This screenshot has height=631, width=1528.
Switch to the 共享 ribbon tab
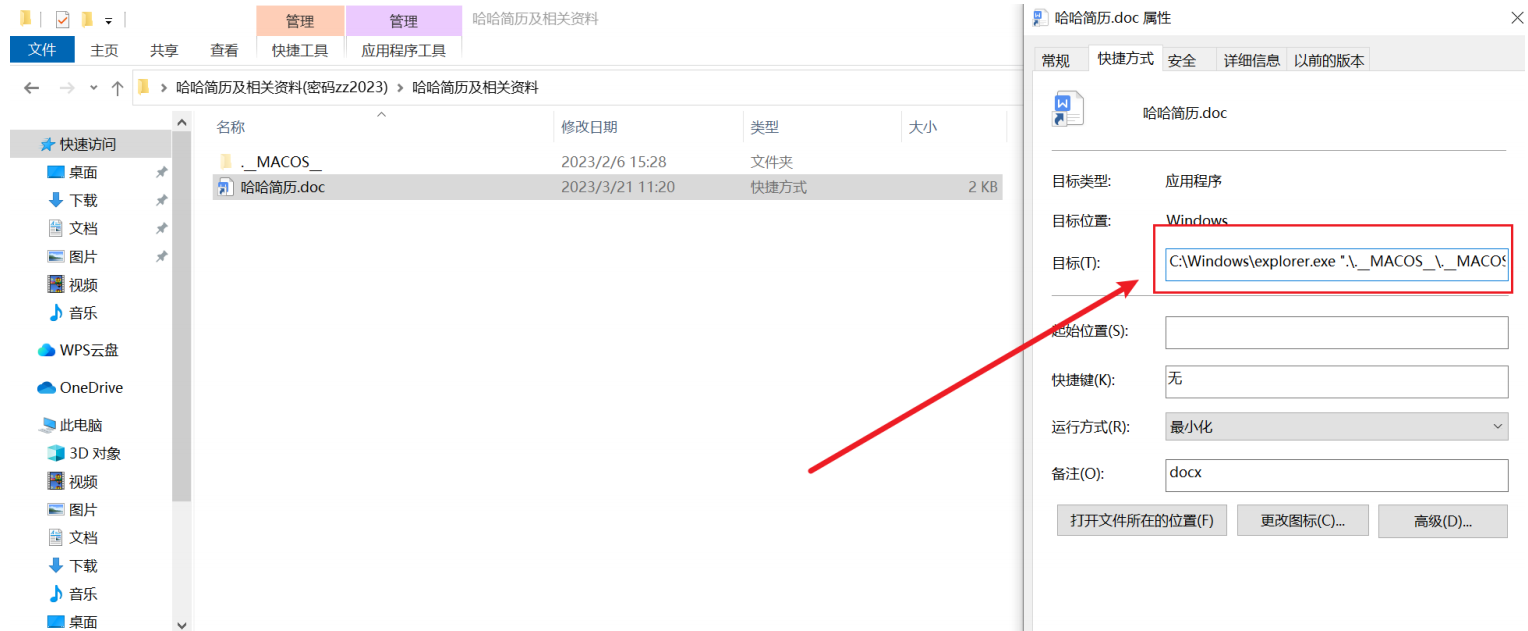164,50
